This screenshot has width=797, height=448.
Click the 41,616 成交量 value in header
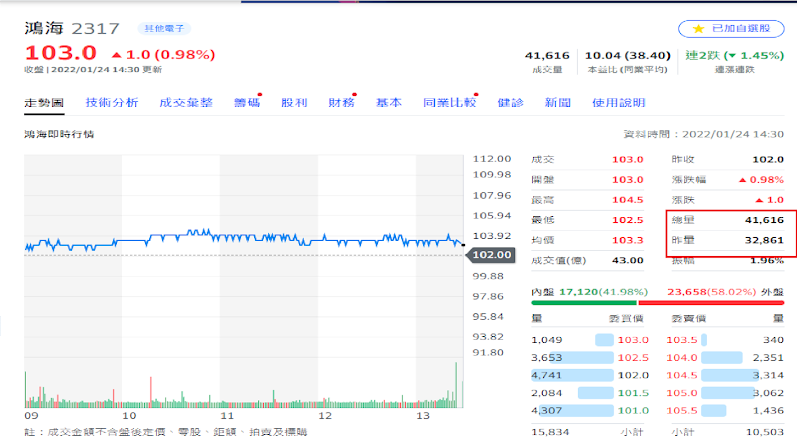(547, 55)
